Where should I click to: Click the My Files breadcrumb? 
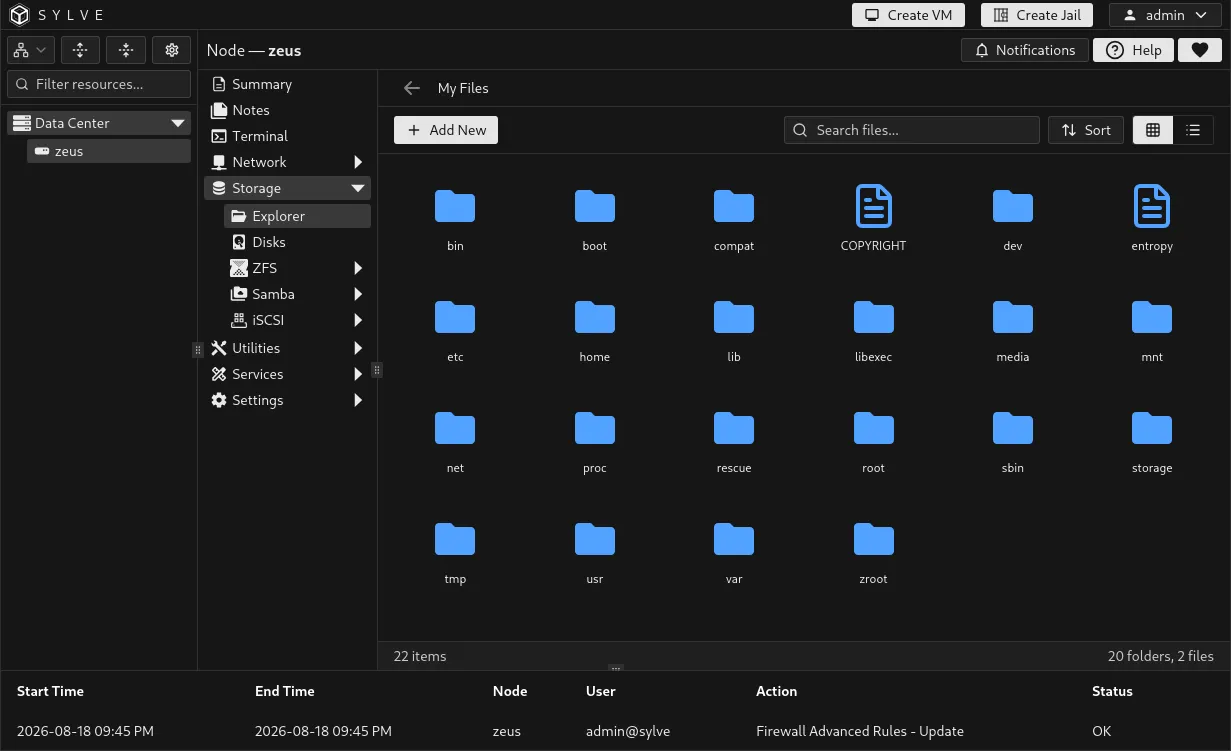pos(463,88)
